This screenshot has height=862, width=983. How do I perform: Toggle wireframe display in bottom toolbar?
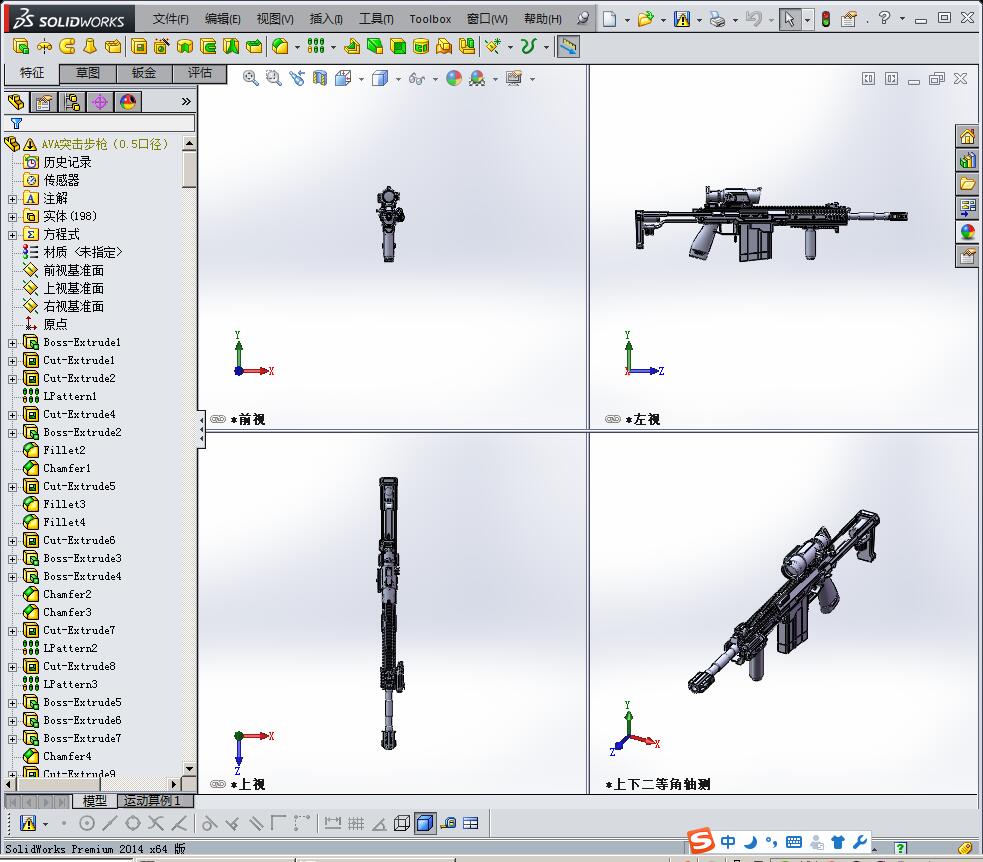point(402,823)
